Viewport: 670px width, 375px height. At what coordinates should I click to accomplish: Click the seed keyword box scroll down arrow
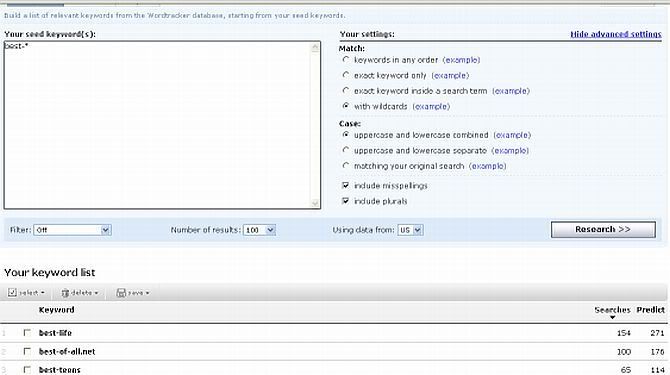click(315, 203)
